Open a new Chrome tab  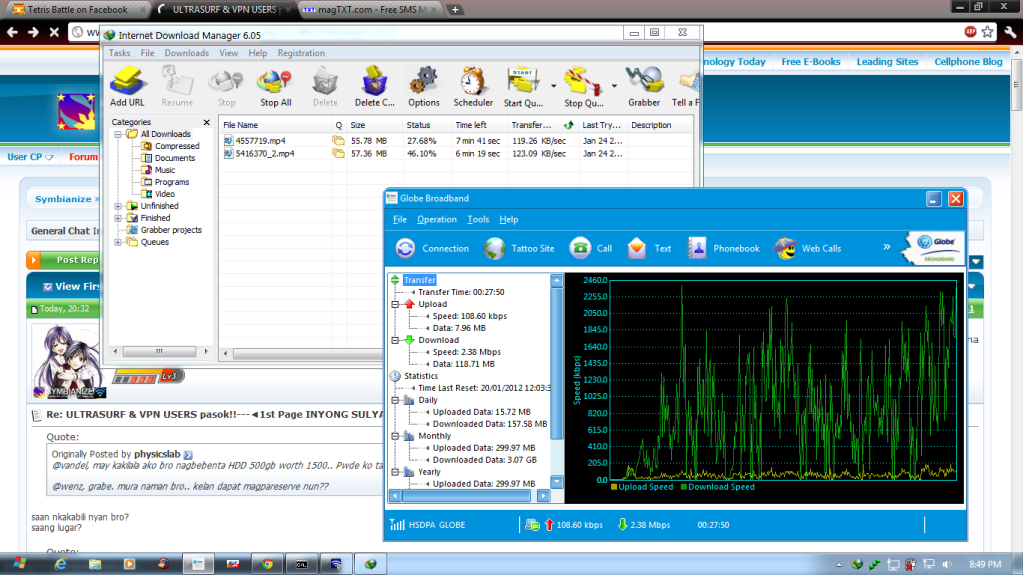coord(455,9)
